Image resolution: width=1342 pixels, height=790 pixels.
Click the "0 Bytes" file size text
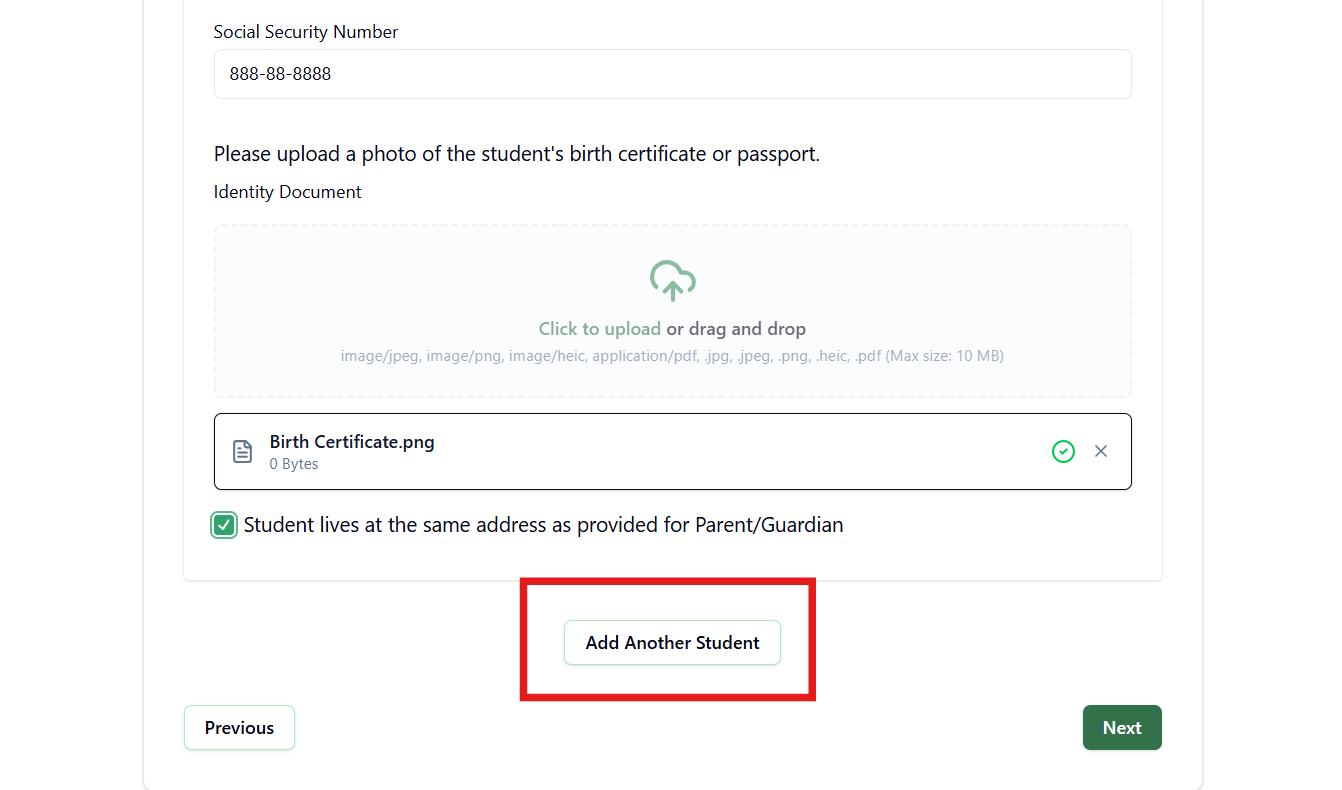pyautogui.click(x=294, y=464)
